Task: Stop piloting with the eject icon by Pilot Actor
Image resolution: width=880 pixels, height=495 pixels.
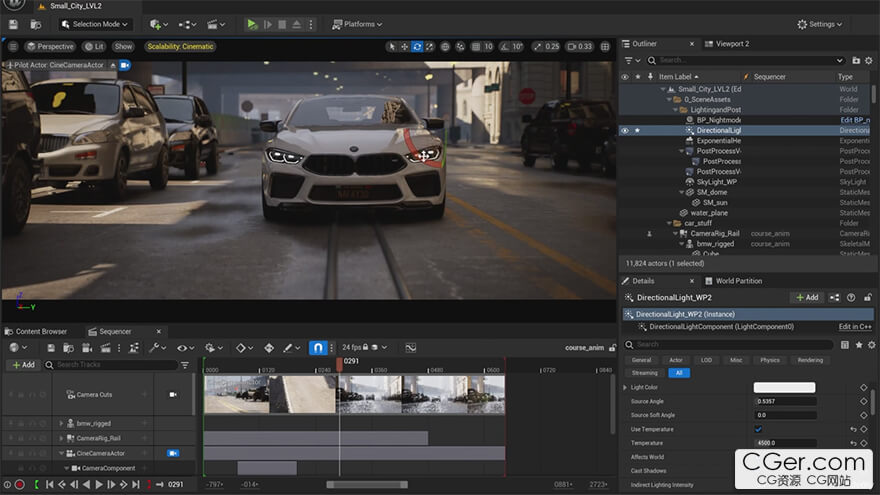Action: pos(113,65)
